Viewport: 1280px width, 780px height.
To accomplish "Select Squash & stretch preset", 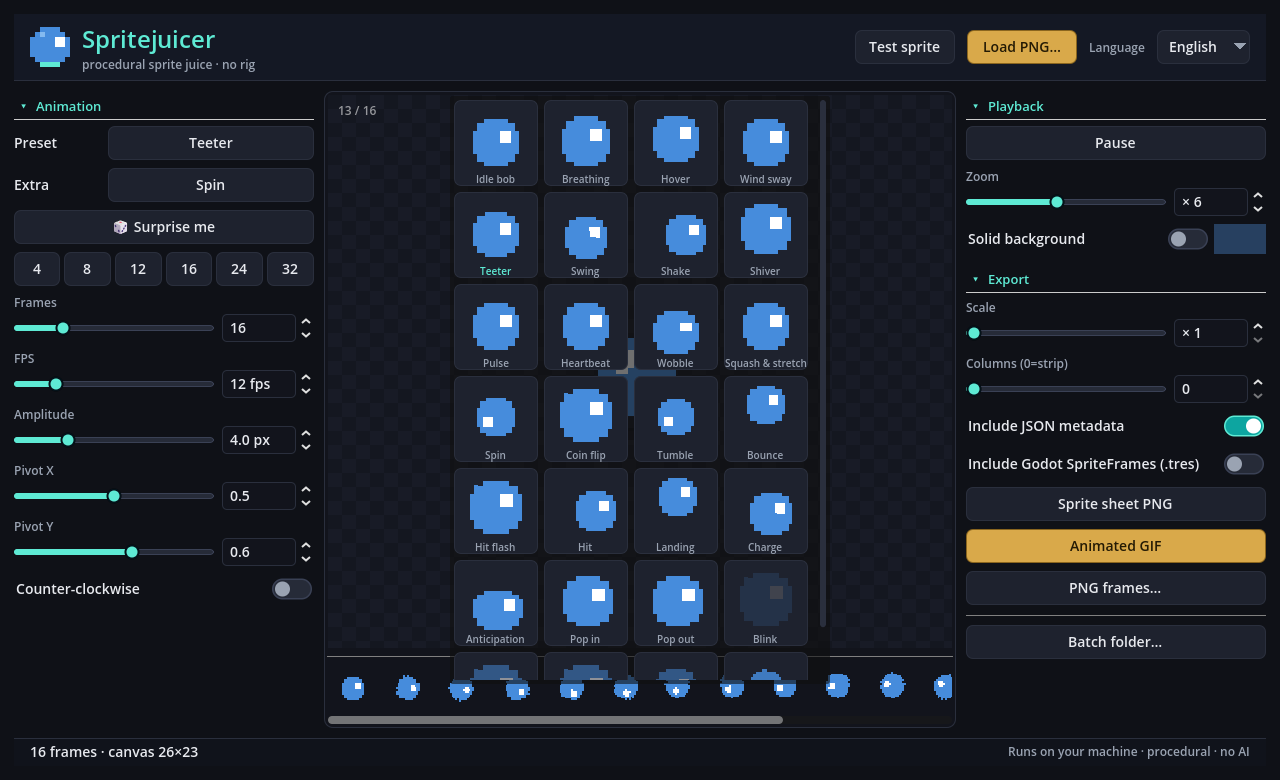I will point(765,327).
